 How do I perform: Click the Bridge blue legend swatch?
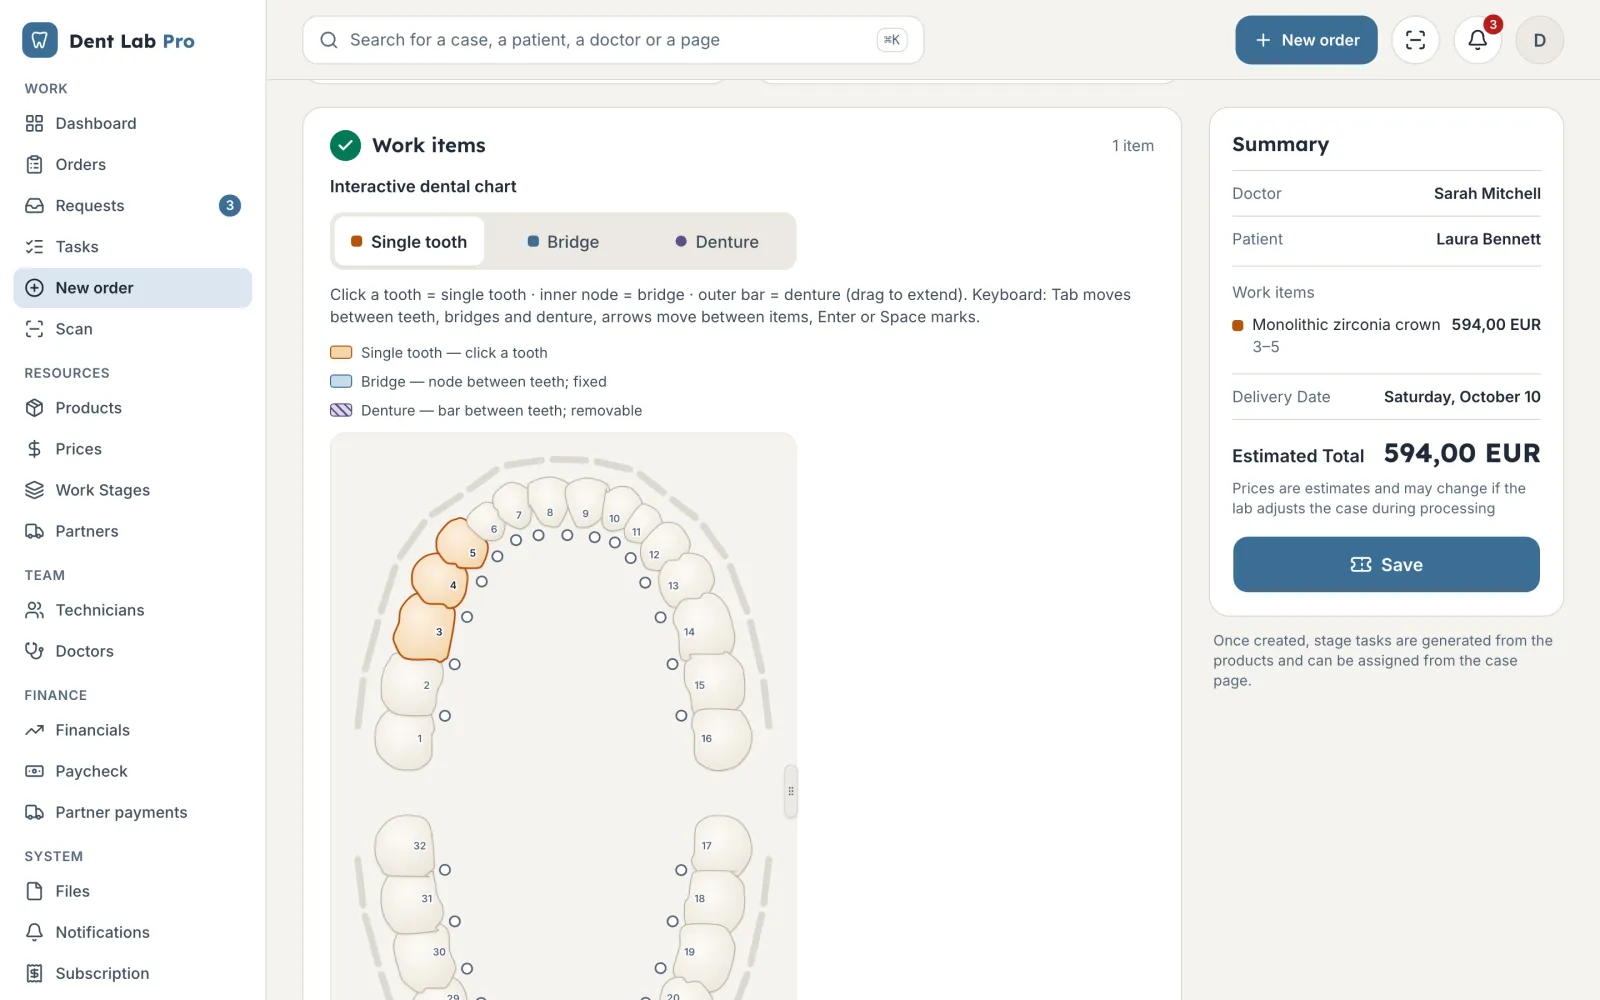click(341, 381)
